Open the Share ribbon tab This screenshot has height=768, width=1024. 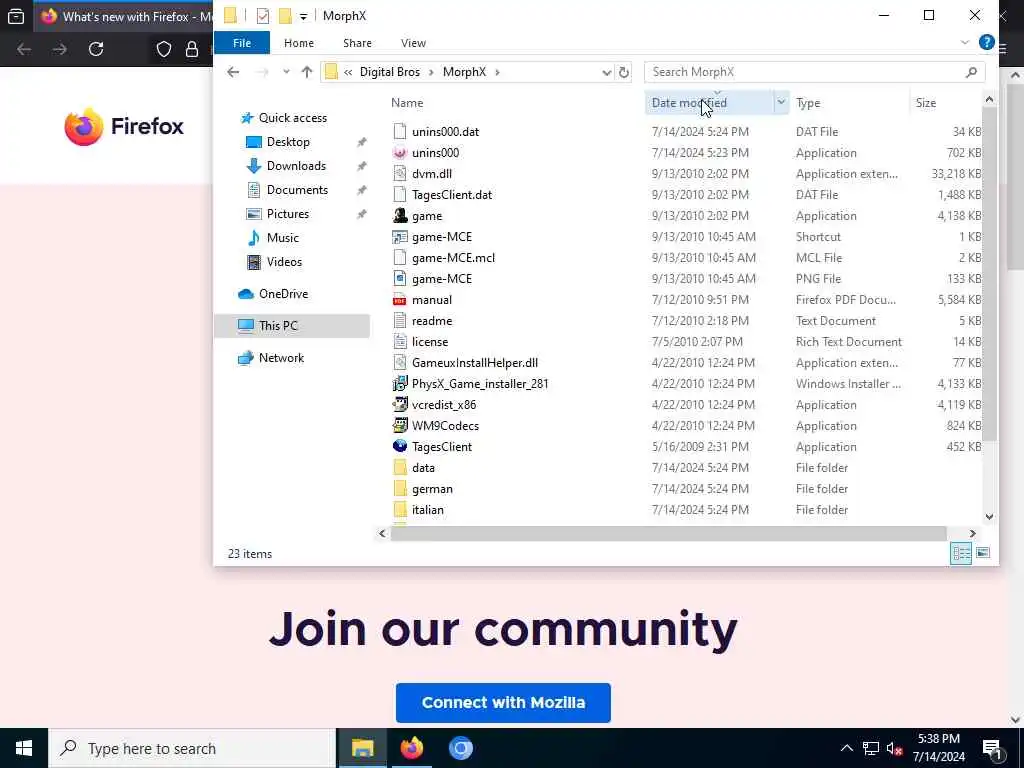[x=357, y=43]
